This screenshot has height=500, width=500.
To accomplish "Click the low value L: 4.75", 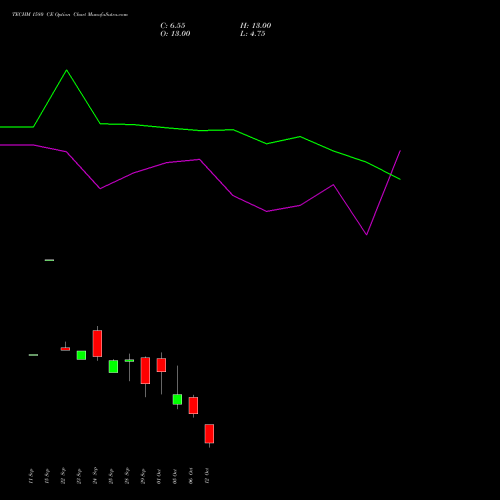I will 252,34.
